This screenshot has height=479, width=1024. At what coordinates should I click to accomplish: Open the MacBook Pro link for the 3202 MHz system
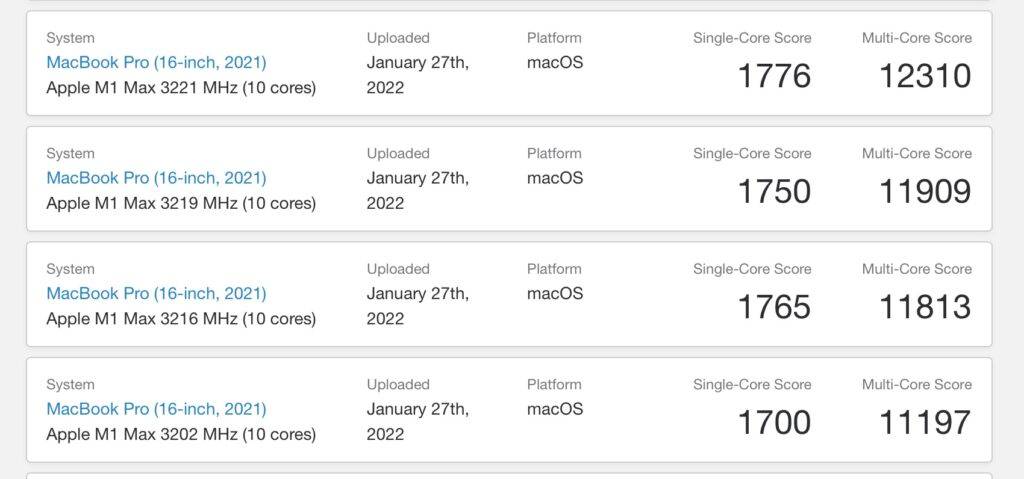[156, 409]
